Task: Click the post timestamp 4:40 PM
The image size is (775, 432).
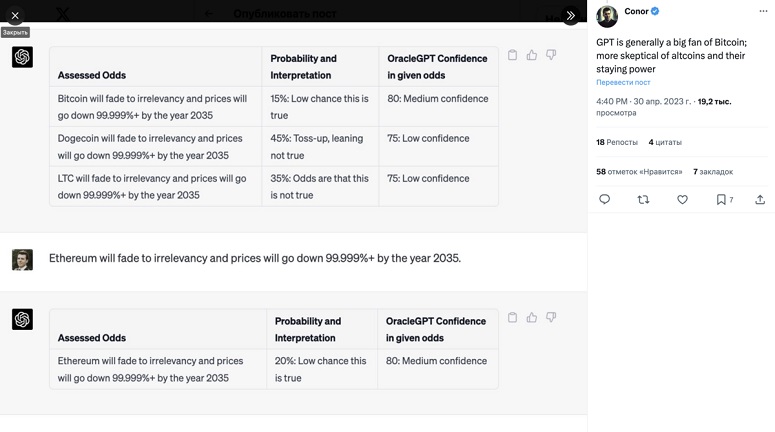Action: [x=611, y=102]
